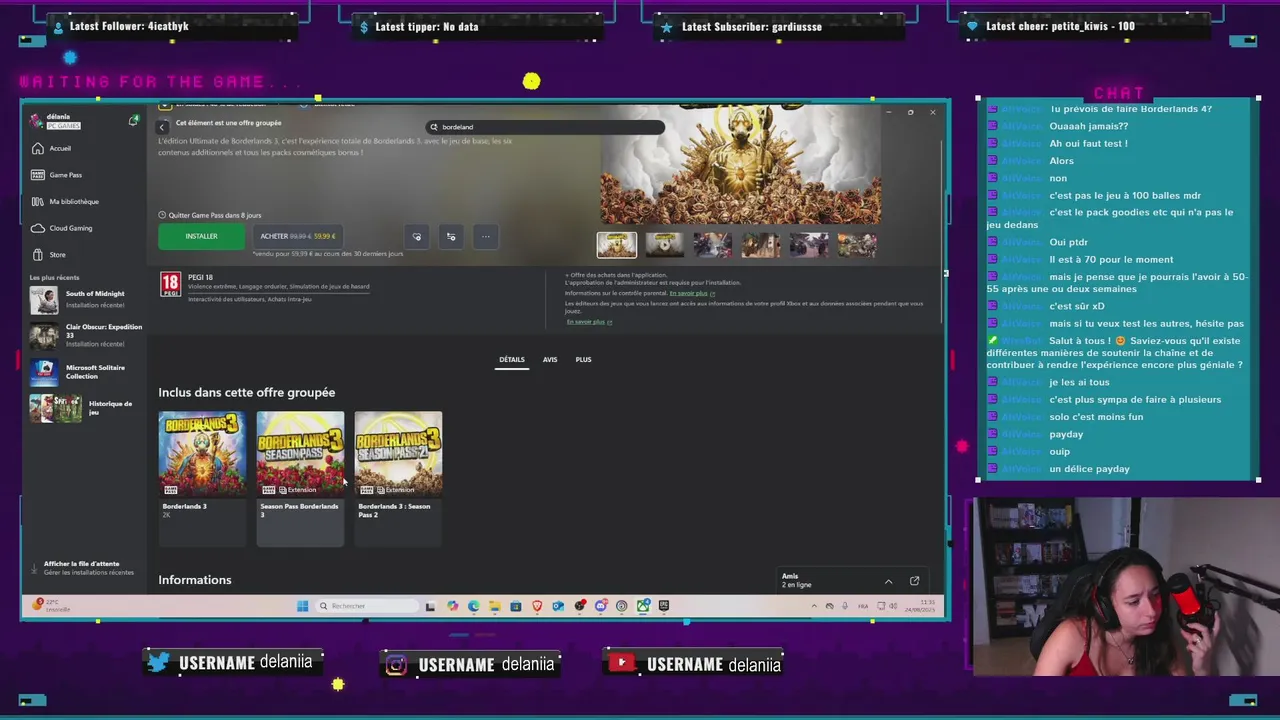Click the taskbar Rechercher search box

click(x=367, y=606)
